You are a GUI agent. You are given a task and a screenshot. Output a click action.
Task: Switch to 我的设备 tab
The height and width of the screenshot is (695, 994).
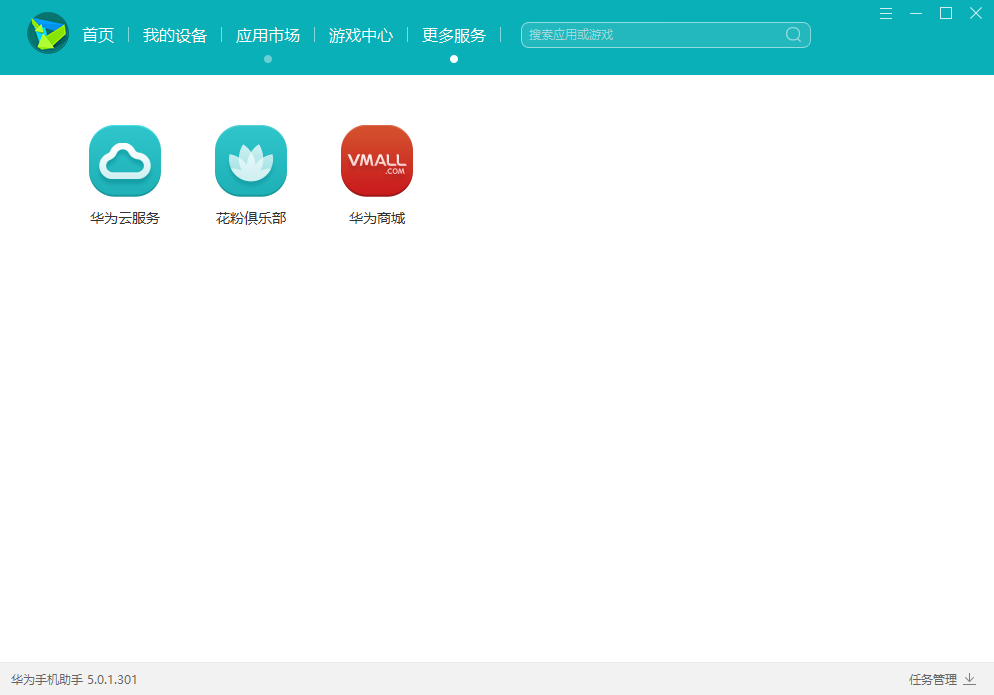pyautogui.click(x=175, y=35)
